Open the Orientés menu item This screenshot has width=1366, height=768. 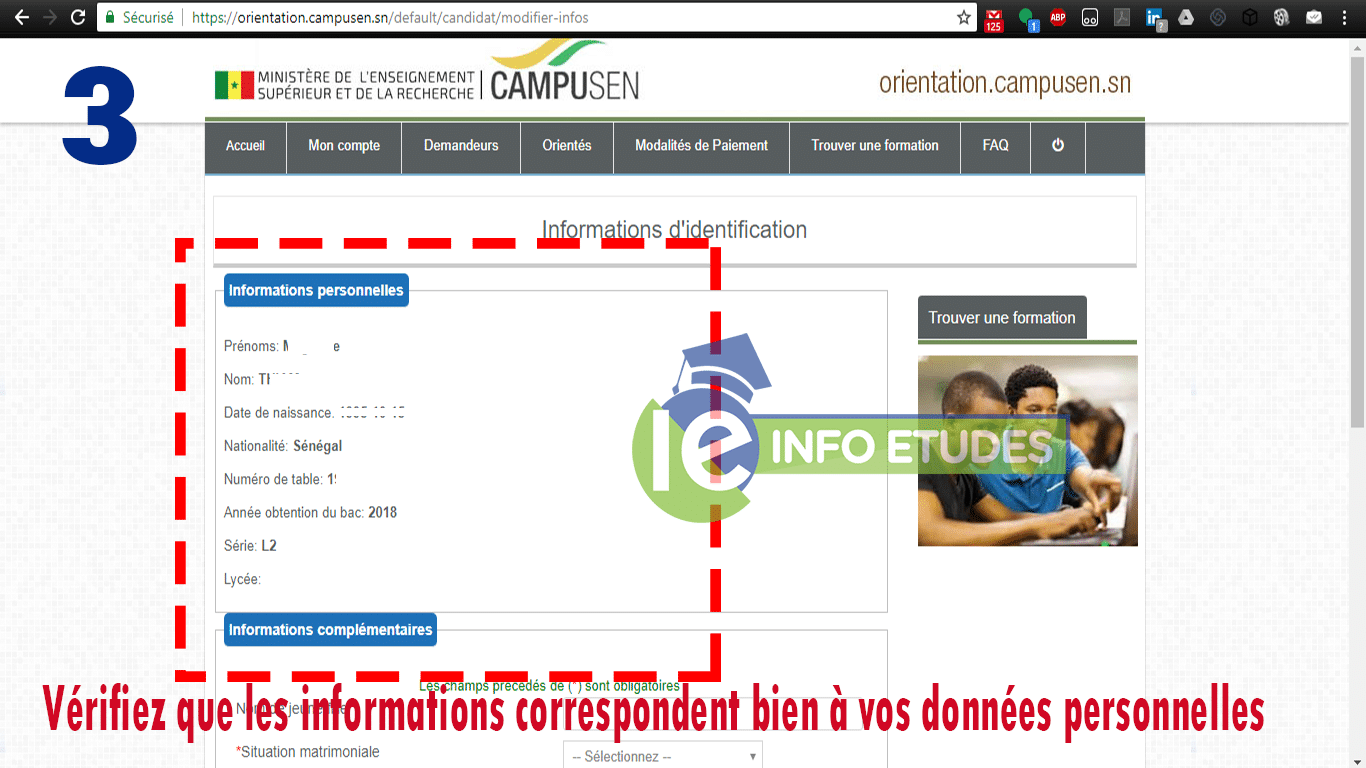[x=567, y=145]
